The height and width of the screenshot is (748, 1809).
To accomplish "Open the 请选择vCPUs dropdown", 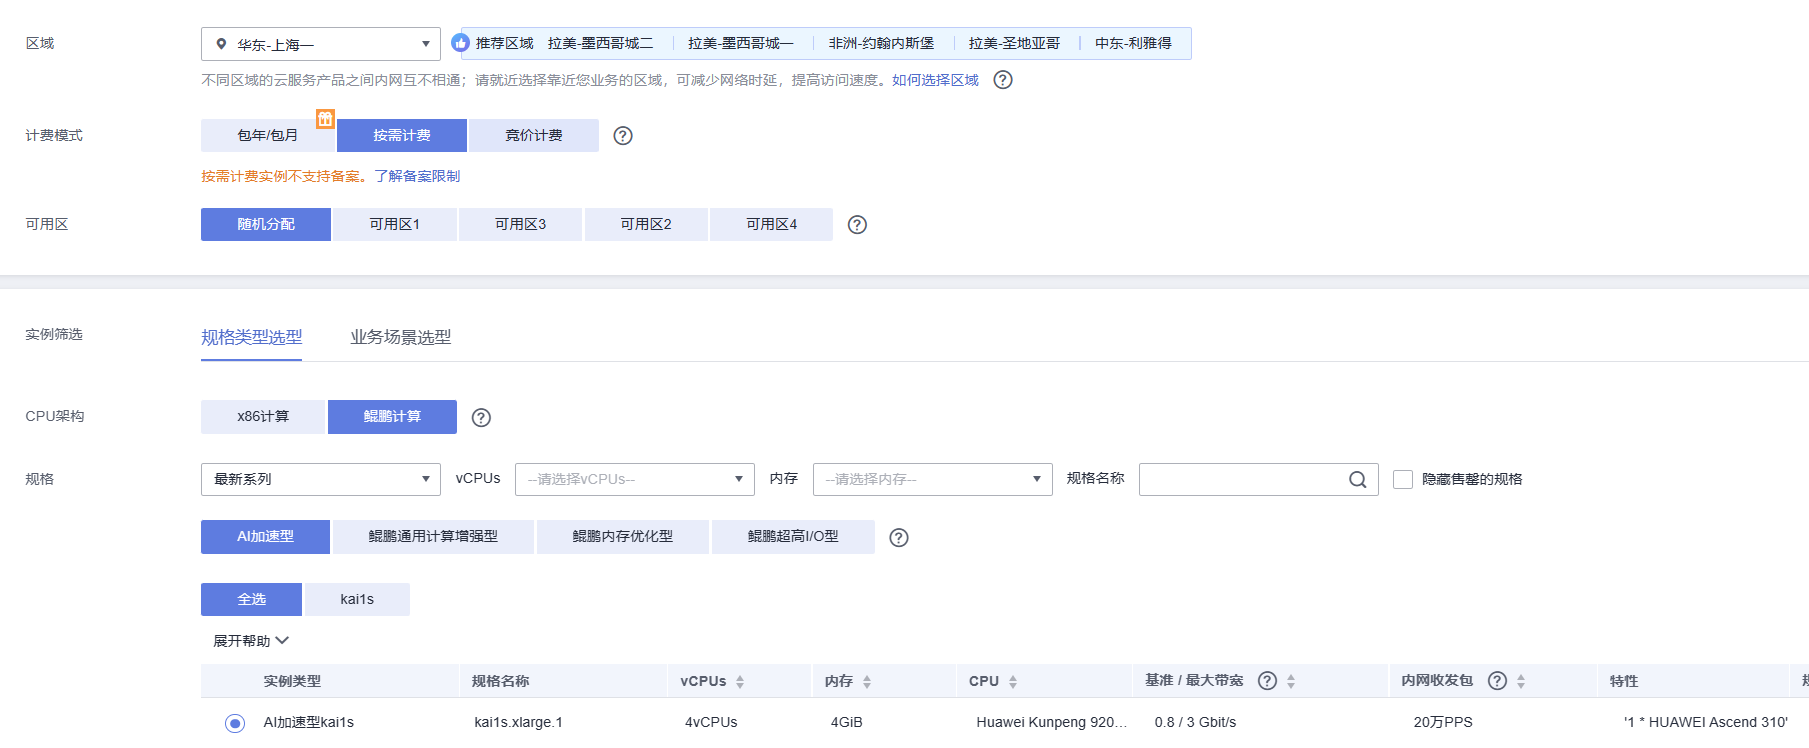I will pyautogui.click(x=635, y=480).
